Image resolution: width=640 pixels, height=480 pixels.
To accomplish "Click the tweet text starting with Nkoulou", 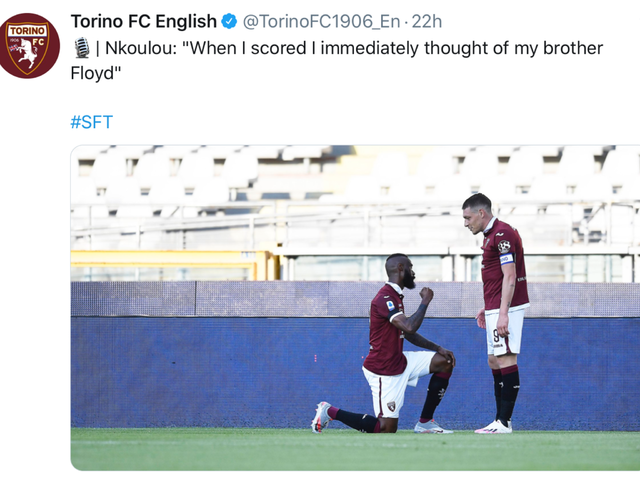I will (337, 60).
